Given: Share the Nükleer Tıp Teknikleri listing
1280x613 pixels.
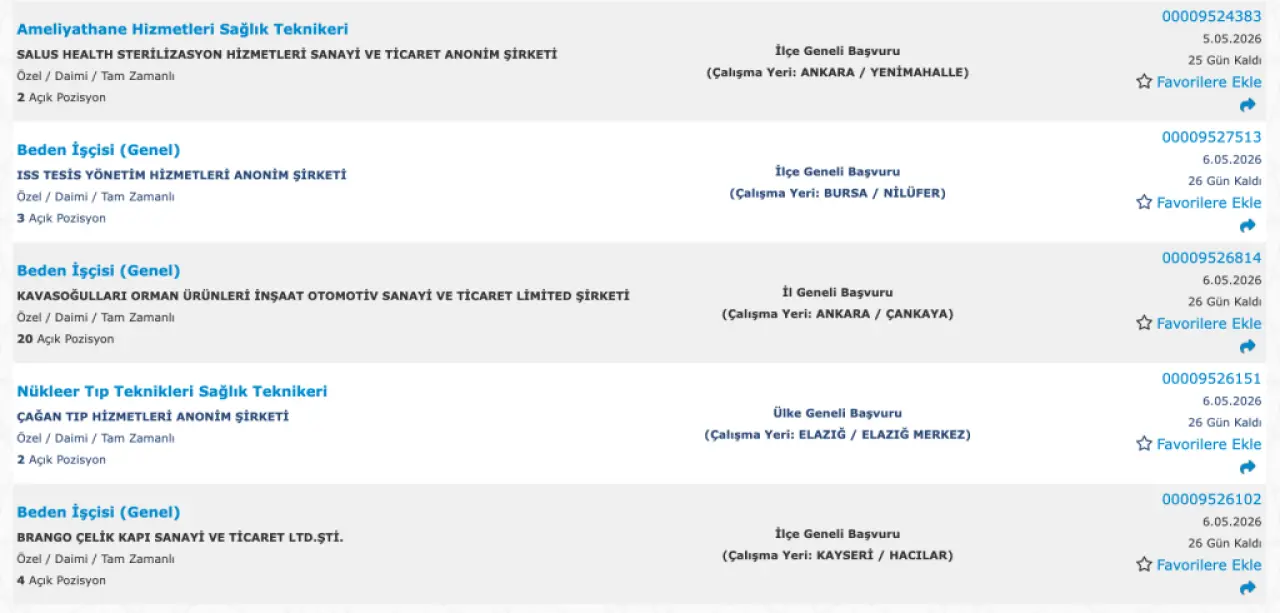Looking at the screenshot, I should click(x=1247, y=468).
